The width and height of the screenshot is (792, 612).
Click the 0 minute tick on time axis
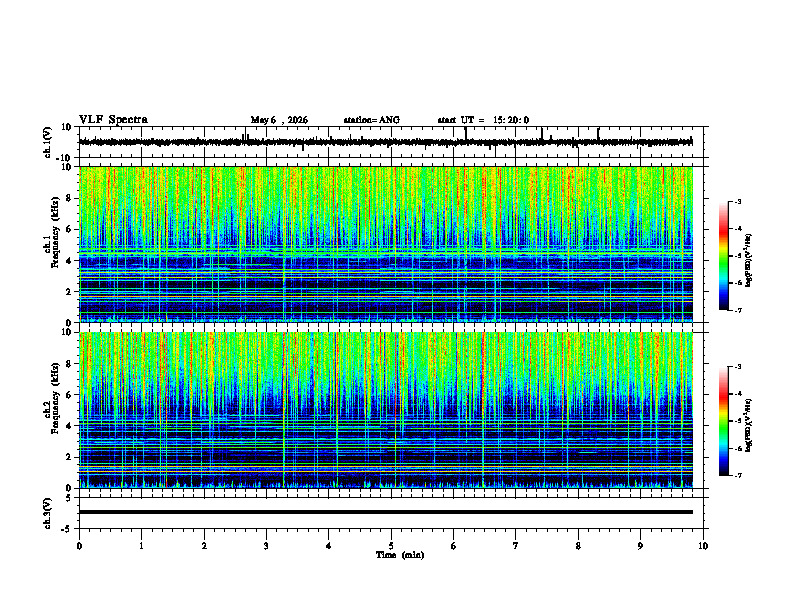tap(79, 546)
